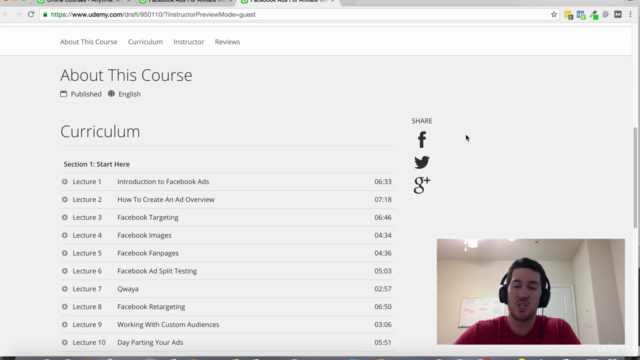Open the Reviews nav tab
640x360 pixels.
[x=227, y=42]
